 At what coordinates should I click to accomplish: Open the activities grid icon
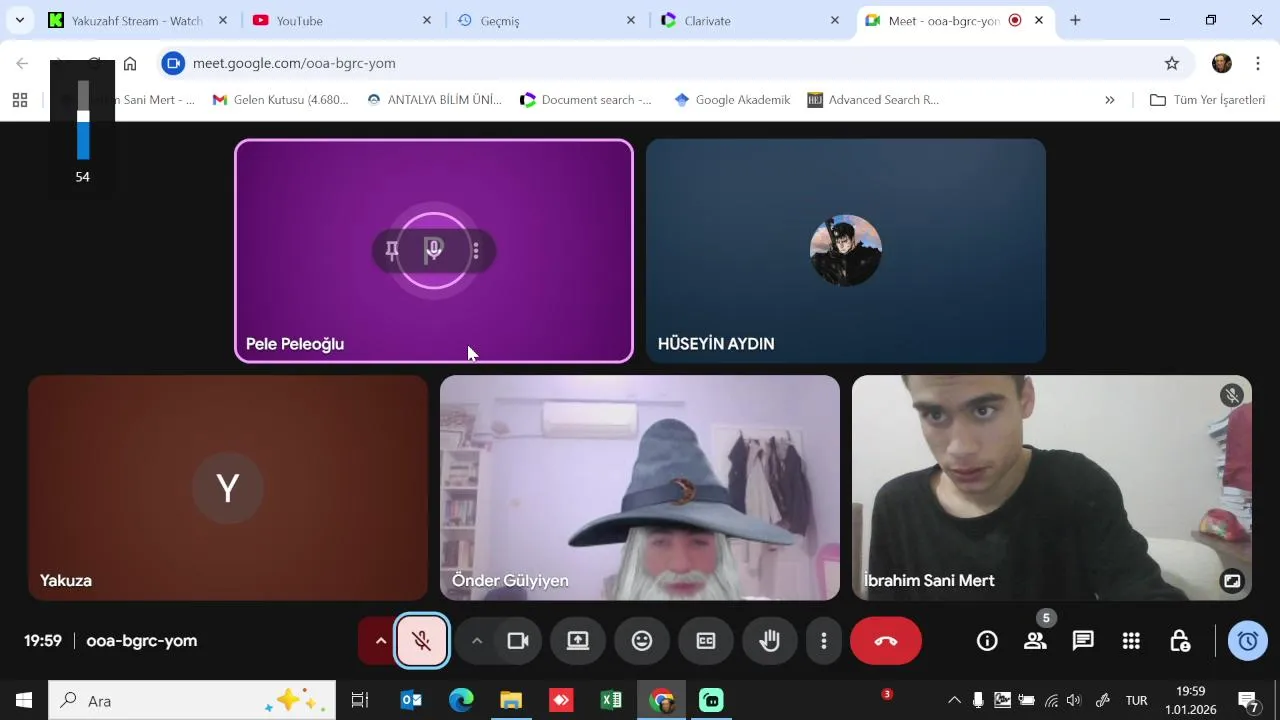[1131, 641]
